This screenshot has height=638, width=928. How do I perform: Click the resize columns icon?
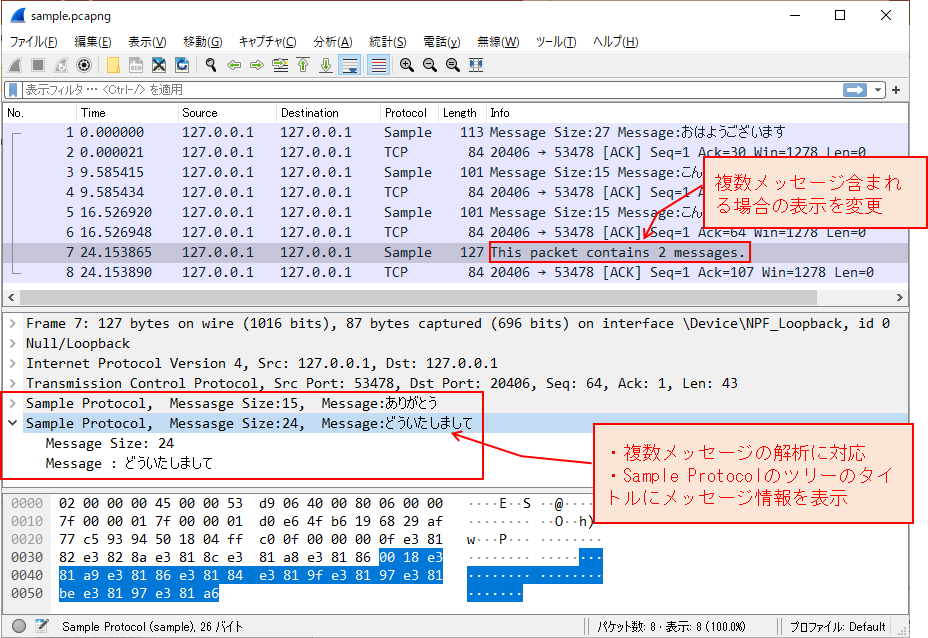[x=476, y=65]
